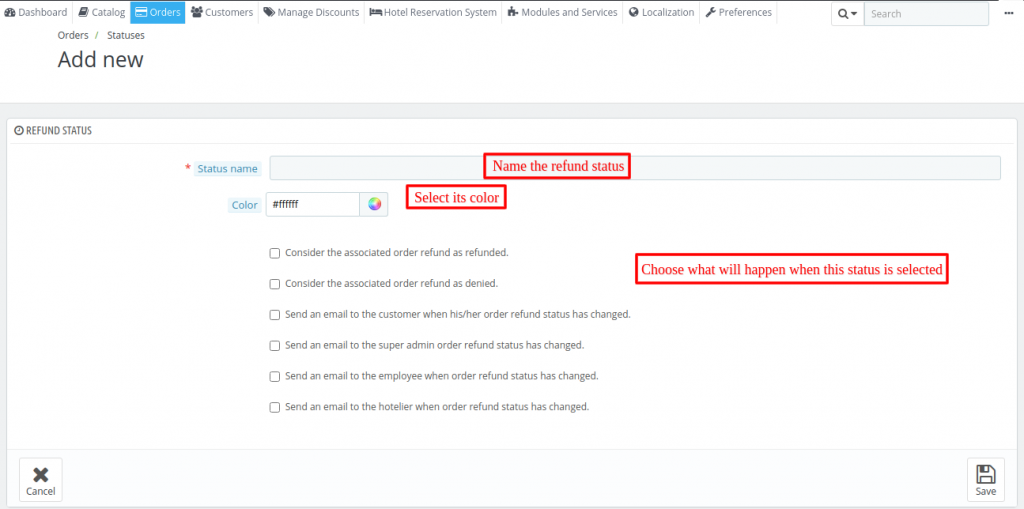The width and height of the screenshot is (1024, 509).
Task: Go to the Customers menu
Action: click(222, 12)
